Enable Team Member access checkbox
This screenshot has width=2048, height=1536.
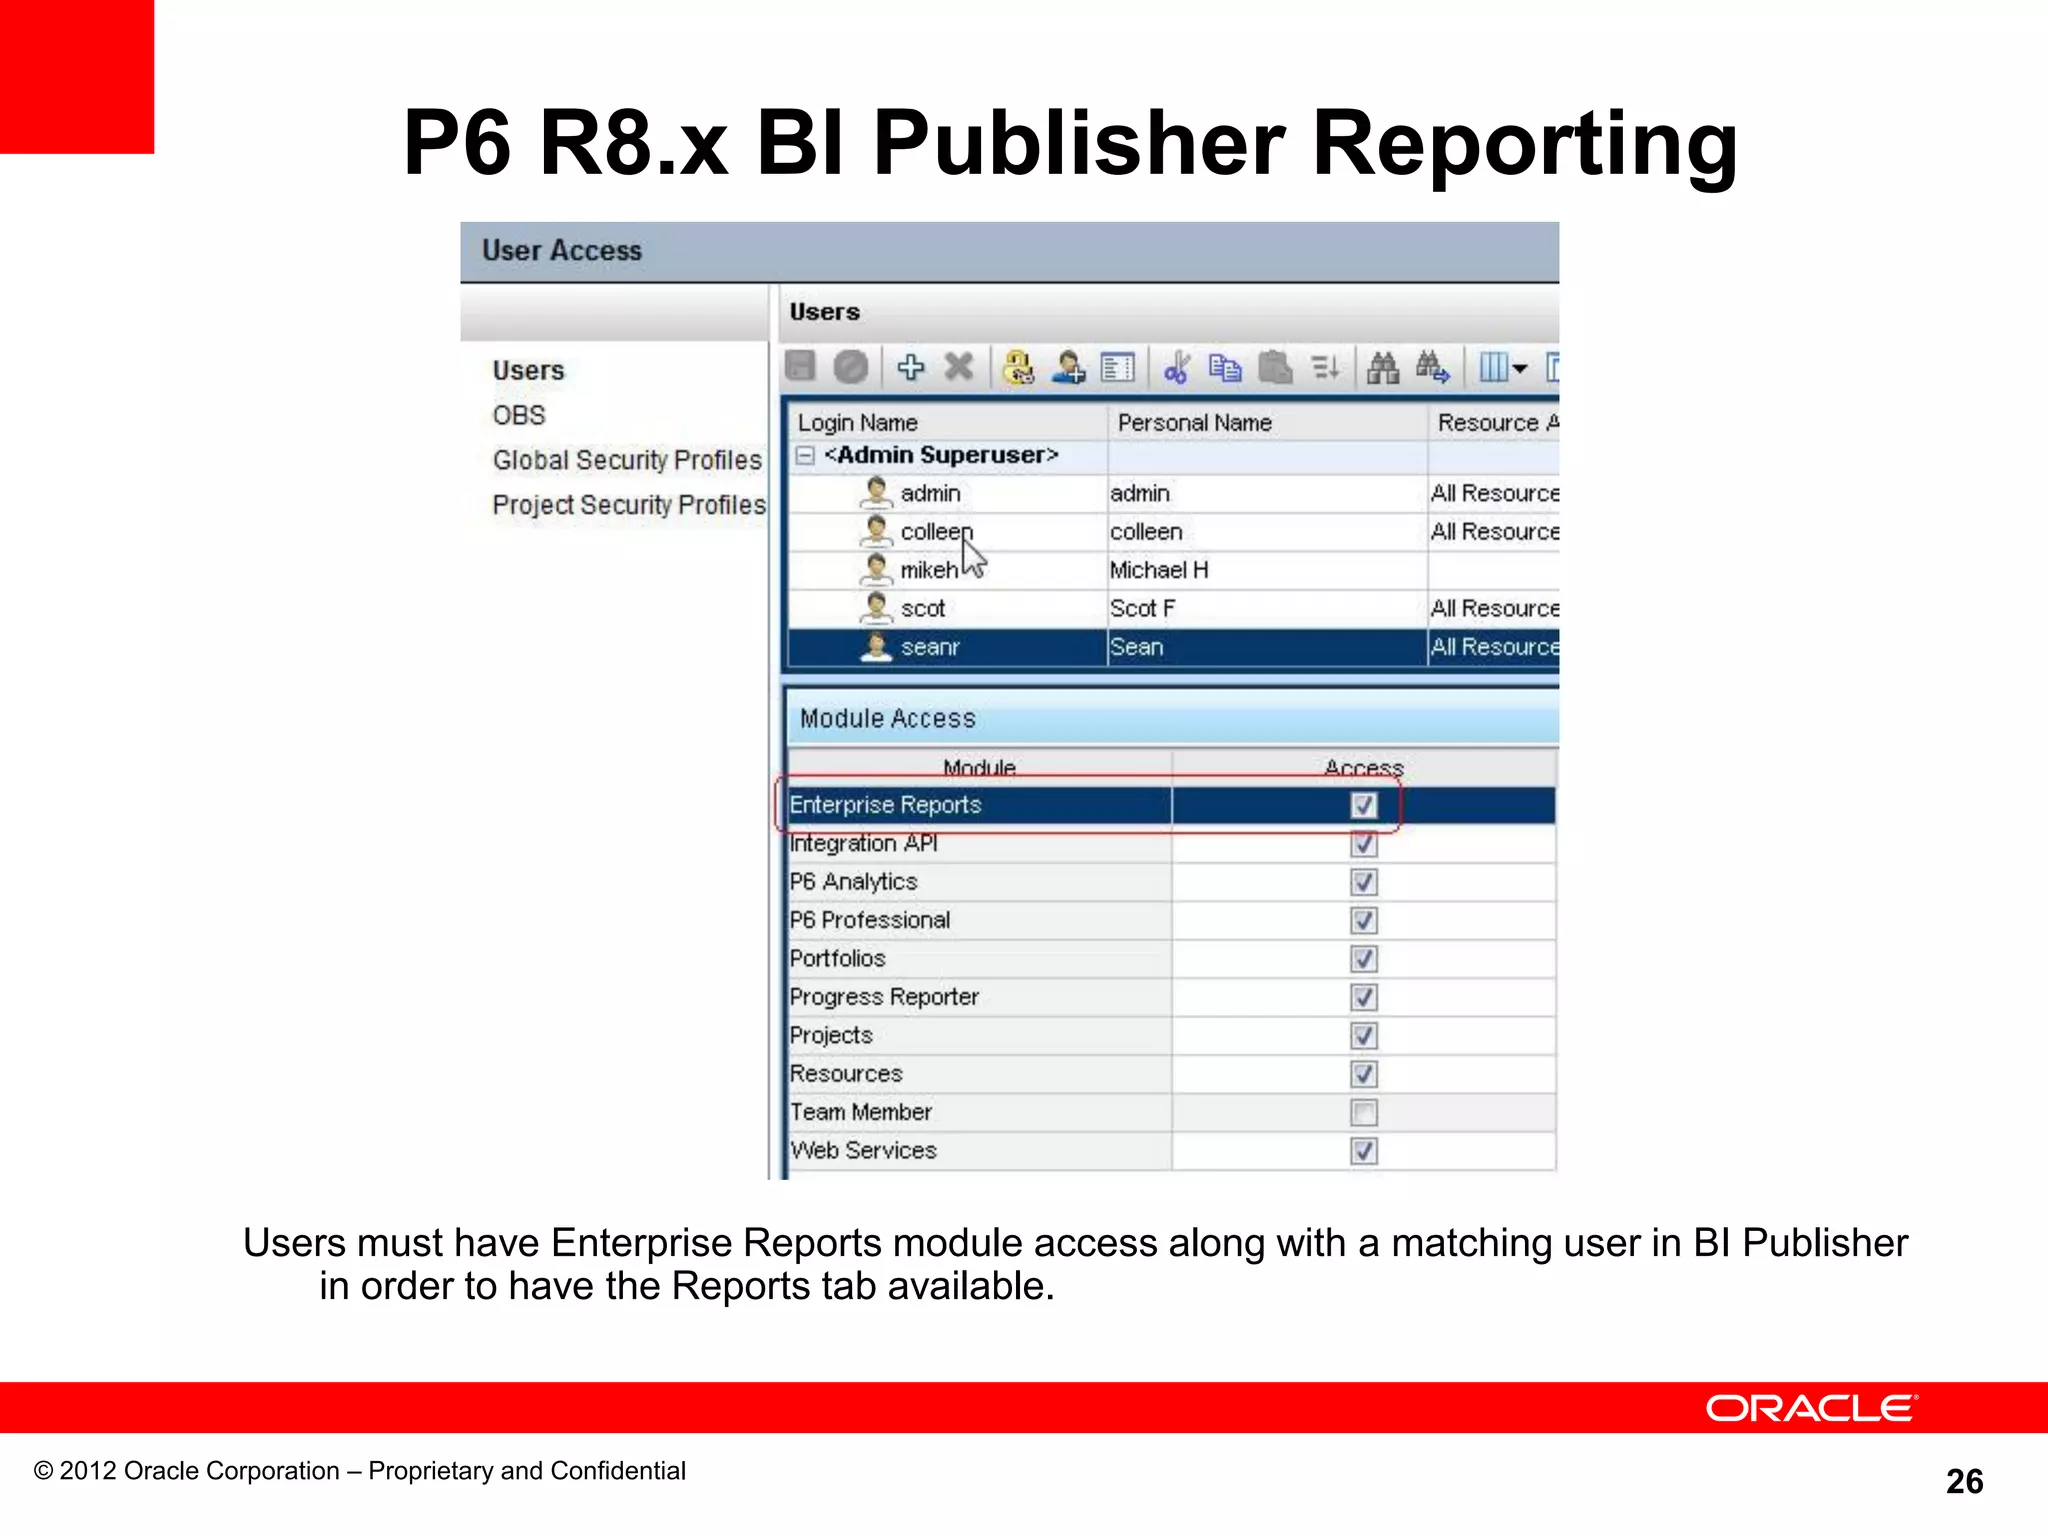pyautogui.click(x=1364, y=1112)
